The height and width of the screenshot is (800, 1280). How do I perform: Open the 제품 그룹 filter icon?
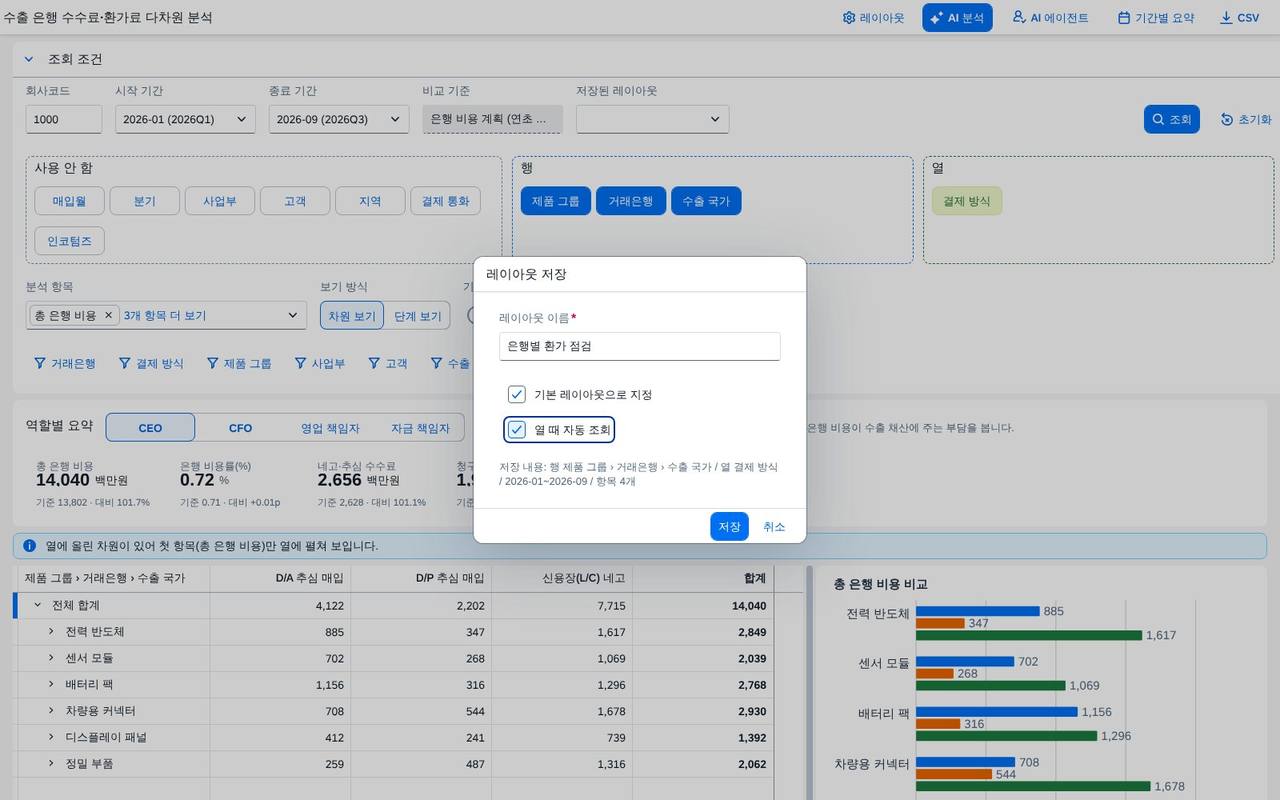(212, 363)
